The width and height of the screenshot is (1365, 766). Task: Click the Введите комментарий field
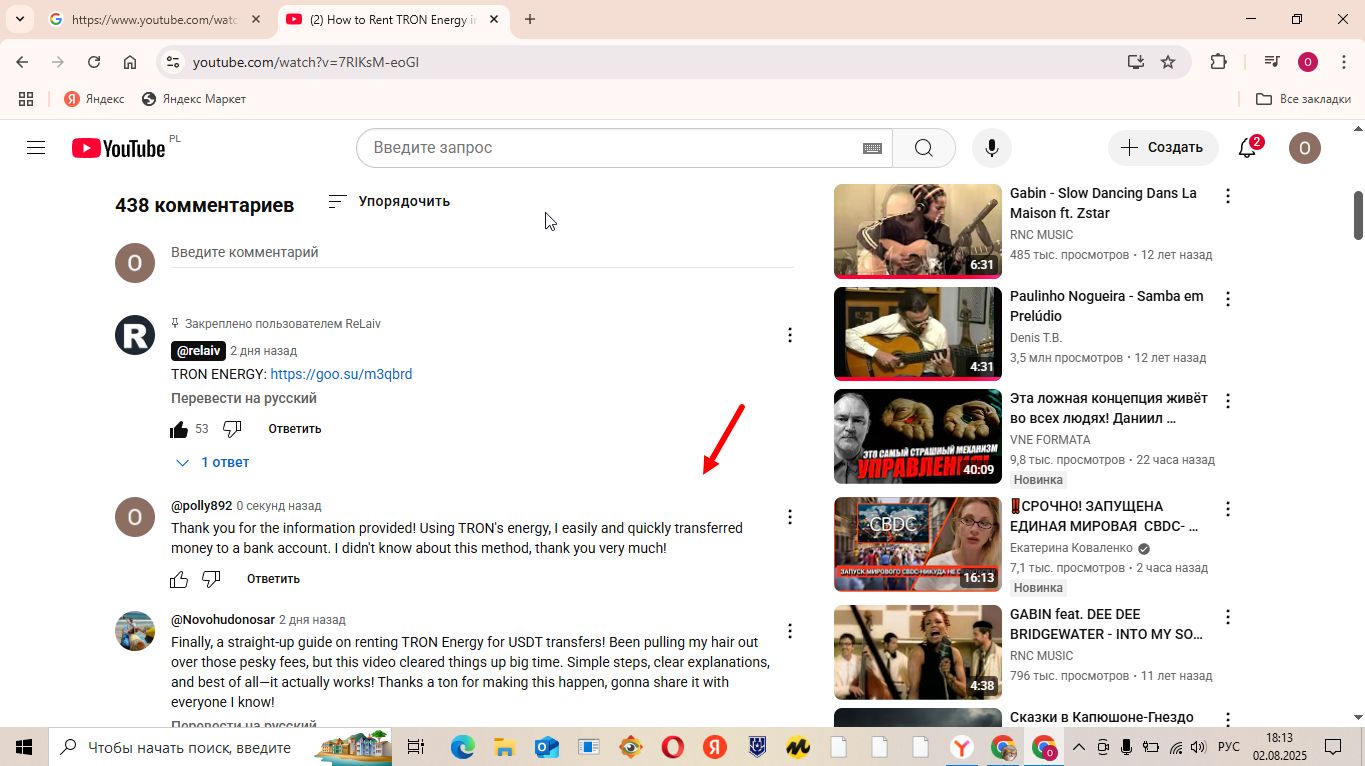click(482, 253)
